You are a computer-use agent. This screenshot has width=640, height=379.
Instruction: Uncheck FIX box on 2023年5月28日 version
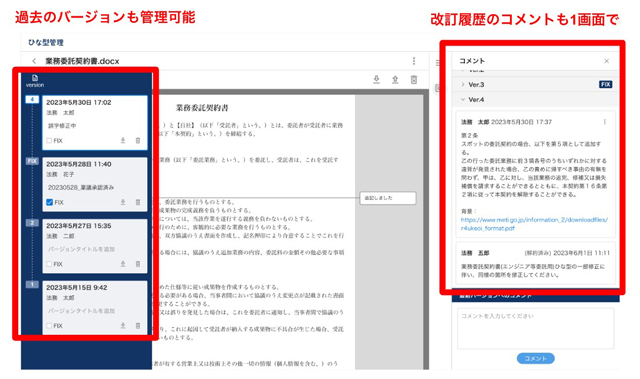coord(49,202)
